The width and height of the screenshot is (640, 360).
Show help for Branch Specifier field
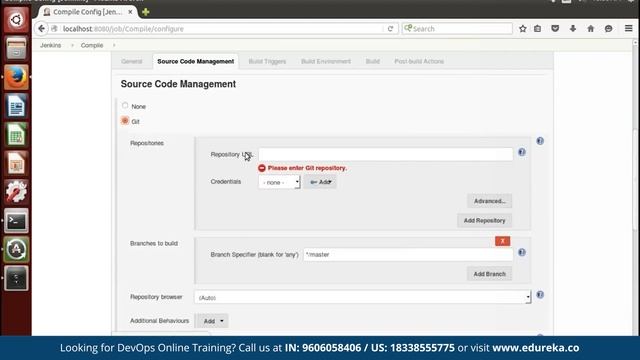pyautogui.click(x=522, y=252)
